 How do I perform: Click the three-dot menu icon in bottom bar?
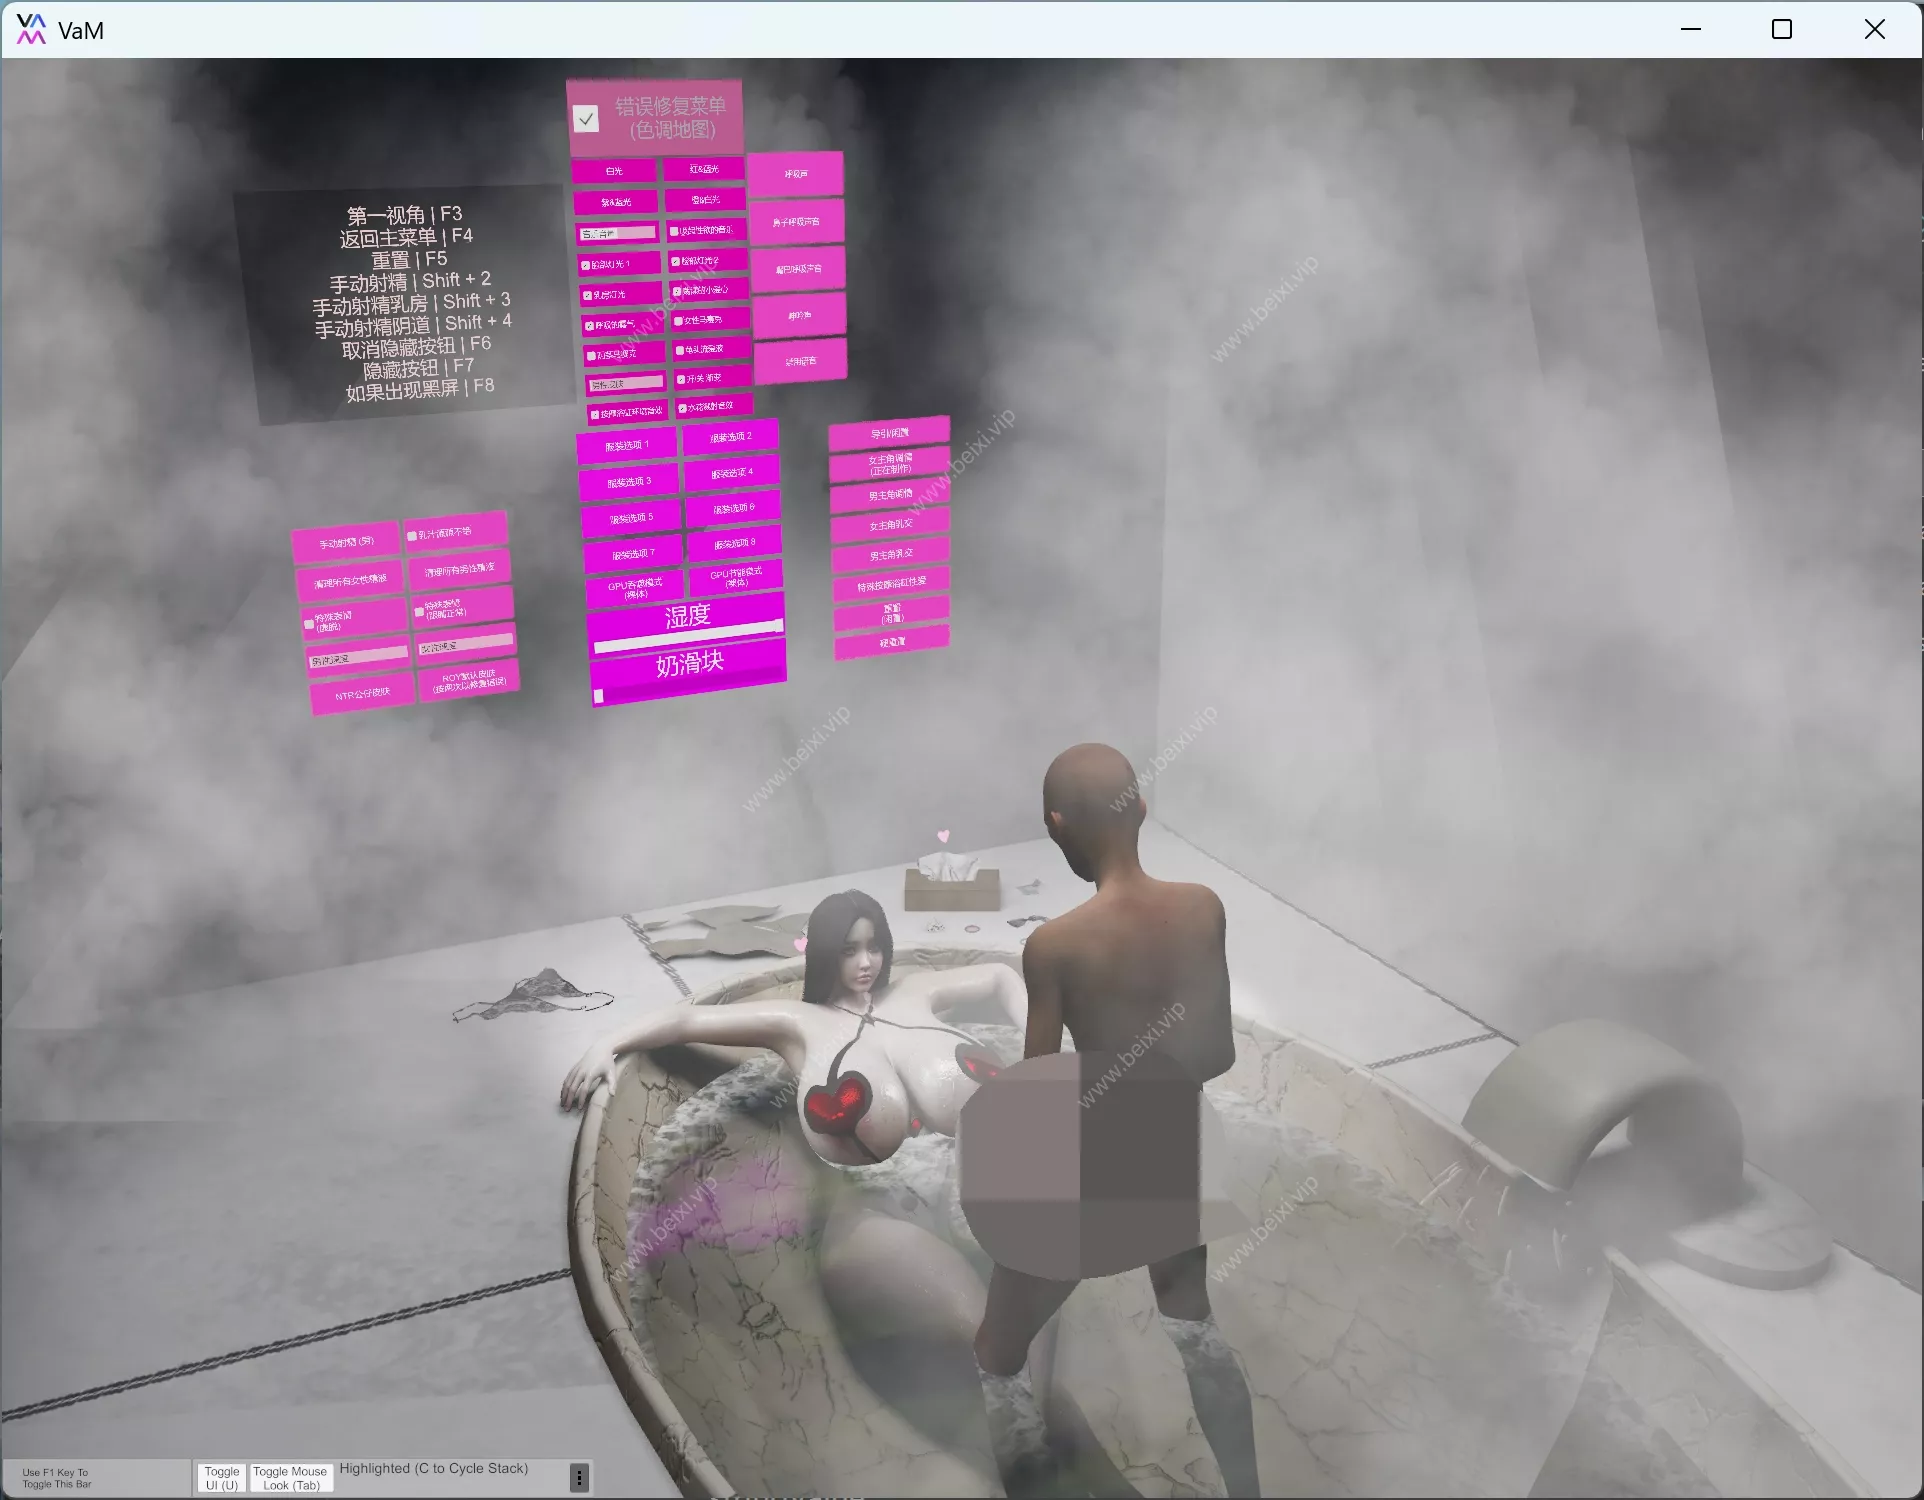point(579,1477)
